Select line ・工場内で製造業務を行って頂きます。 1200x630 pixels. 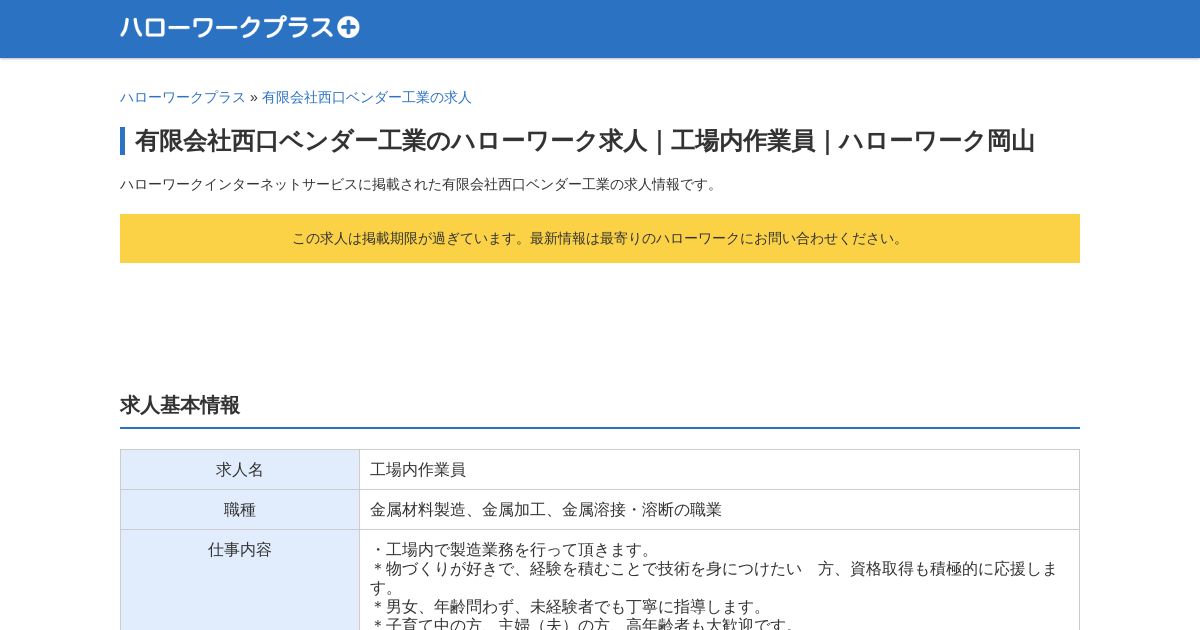tap(512, 550)
